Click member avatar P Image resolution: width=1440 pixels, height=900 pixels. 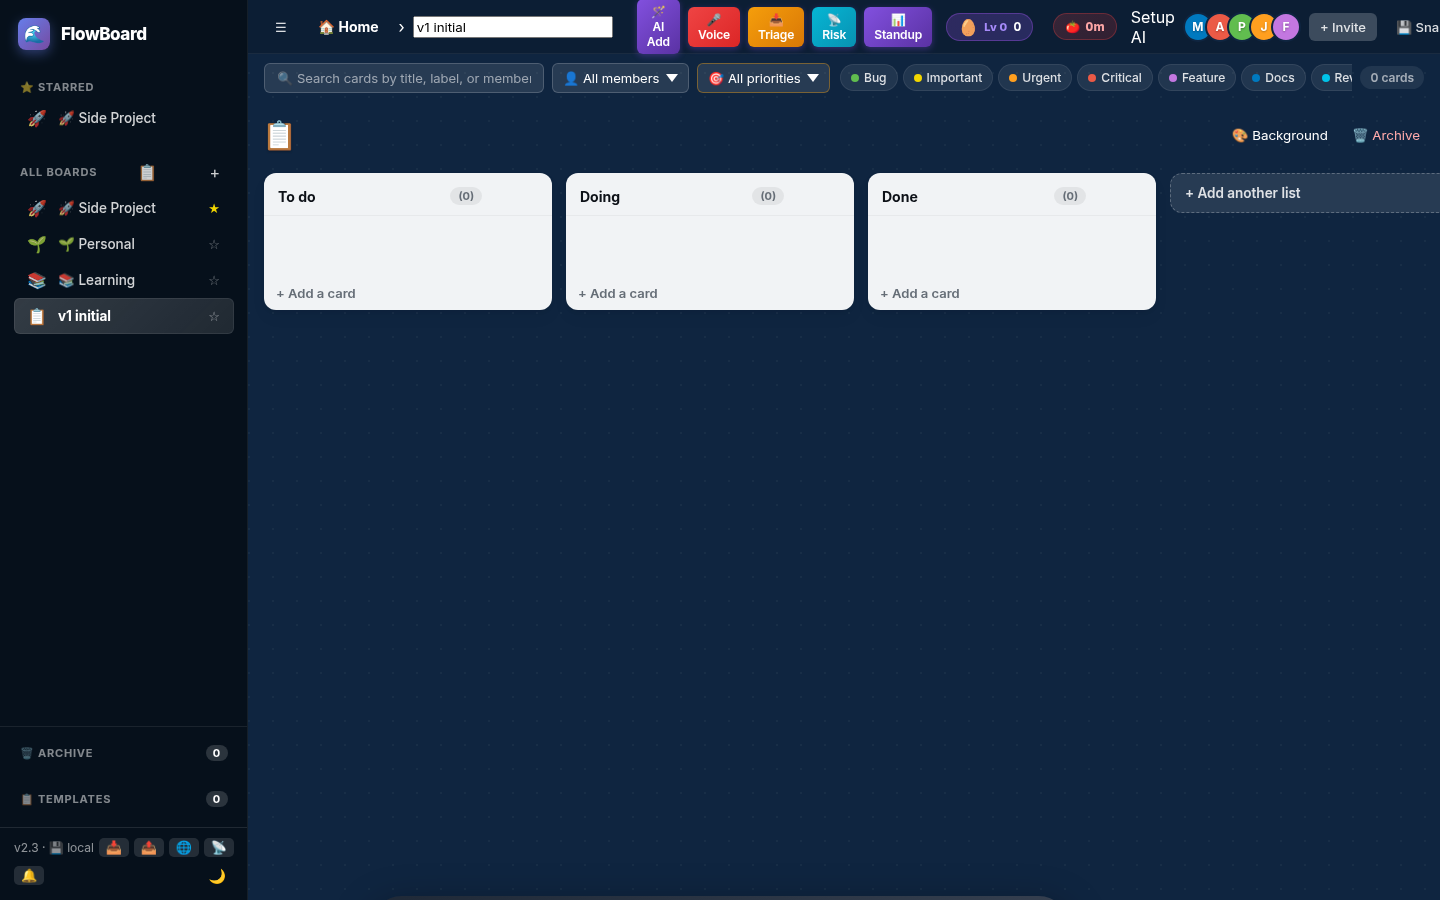coord(1241,27)
